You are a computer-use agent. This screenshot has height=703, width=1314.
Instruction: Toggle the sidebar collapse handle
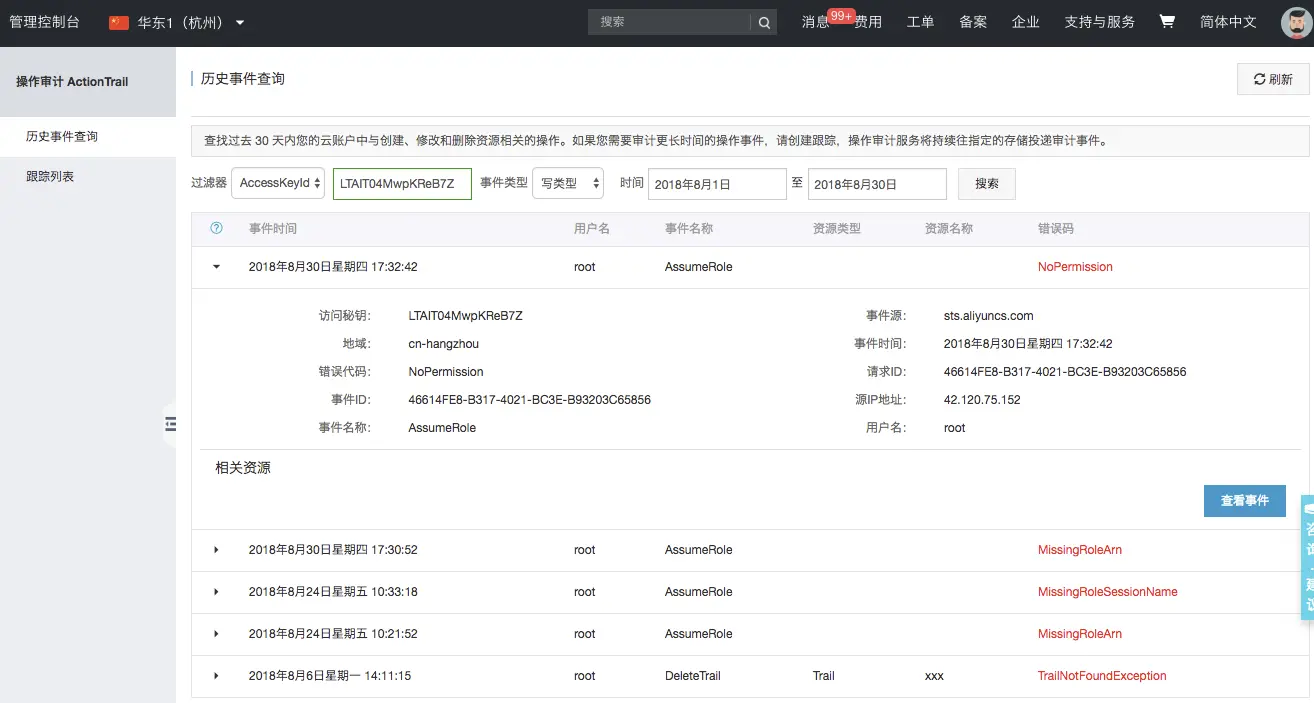170,424
